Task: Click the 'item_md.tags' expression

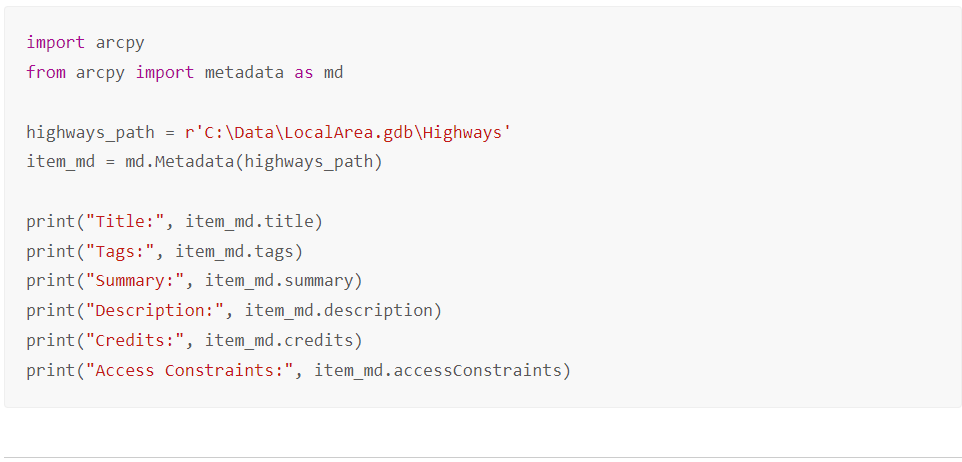Action: (x=234, y=251)
